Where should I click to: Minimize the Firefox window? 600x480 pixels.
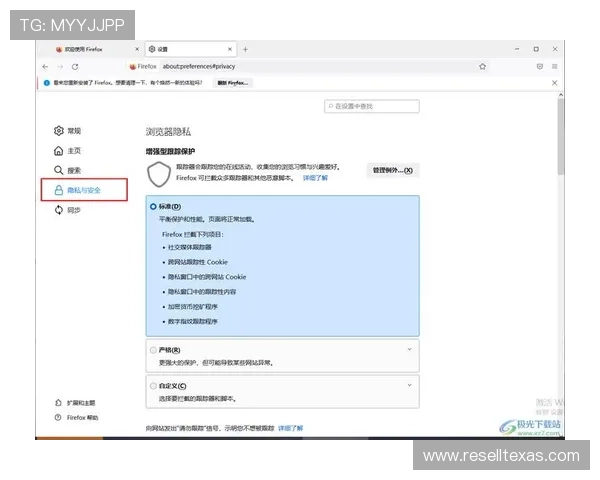(x=517, y=49)
